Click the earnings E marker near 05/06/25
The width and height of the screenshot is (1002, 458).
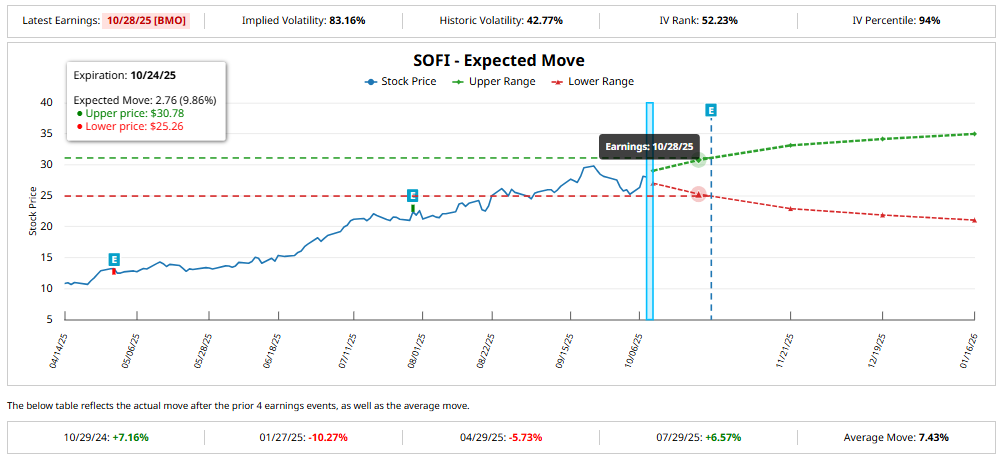point(114,259)
